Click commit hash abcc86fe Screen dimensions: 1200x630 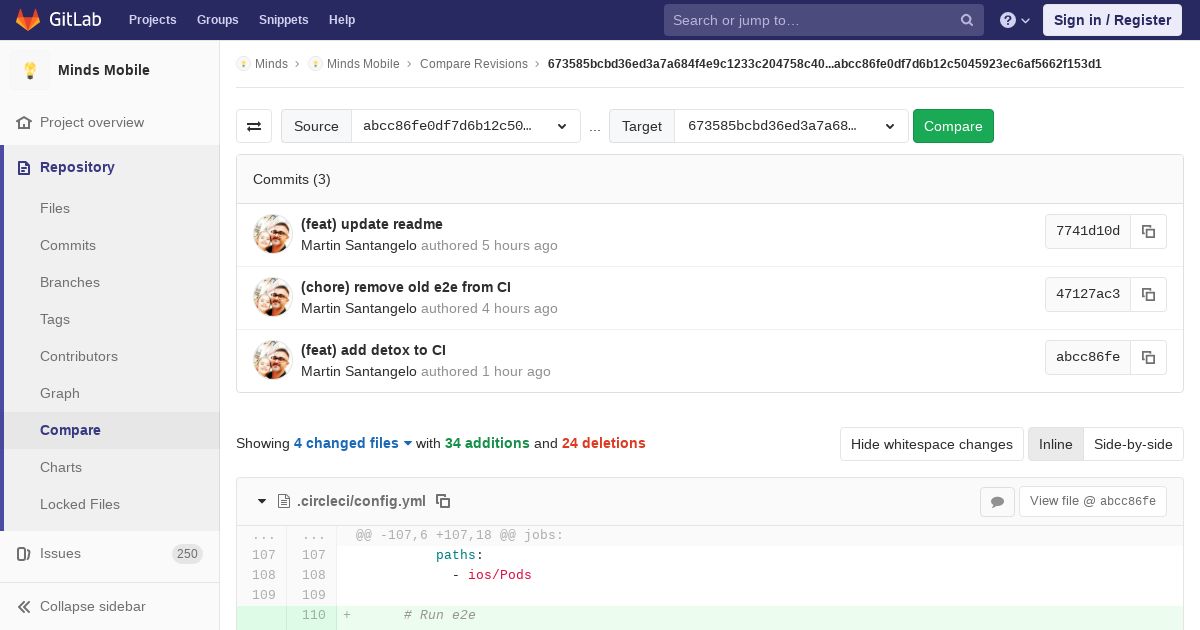point(1088,357)
